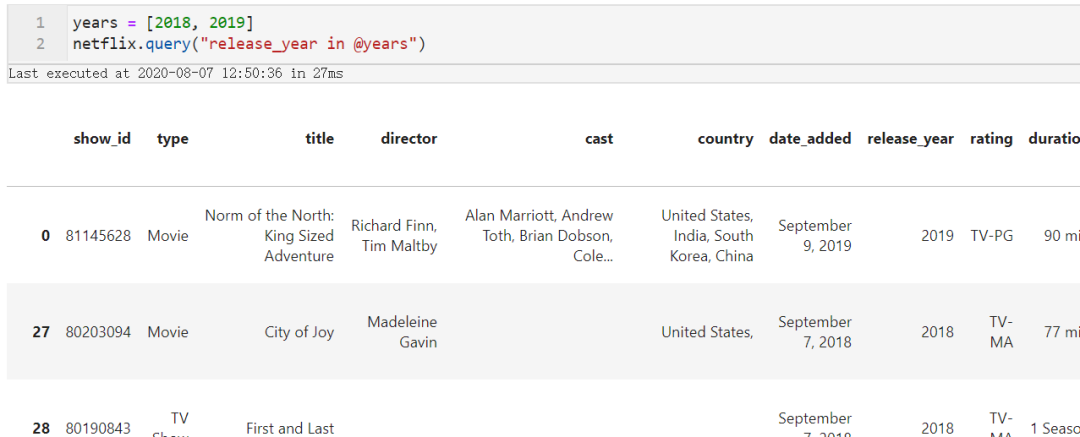Click the date_added column header
Viewport: 1080px width, 437px height.
[x=810, y=139]
